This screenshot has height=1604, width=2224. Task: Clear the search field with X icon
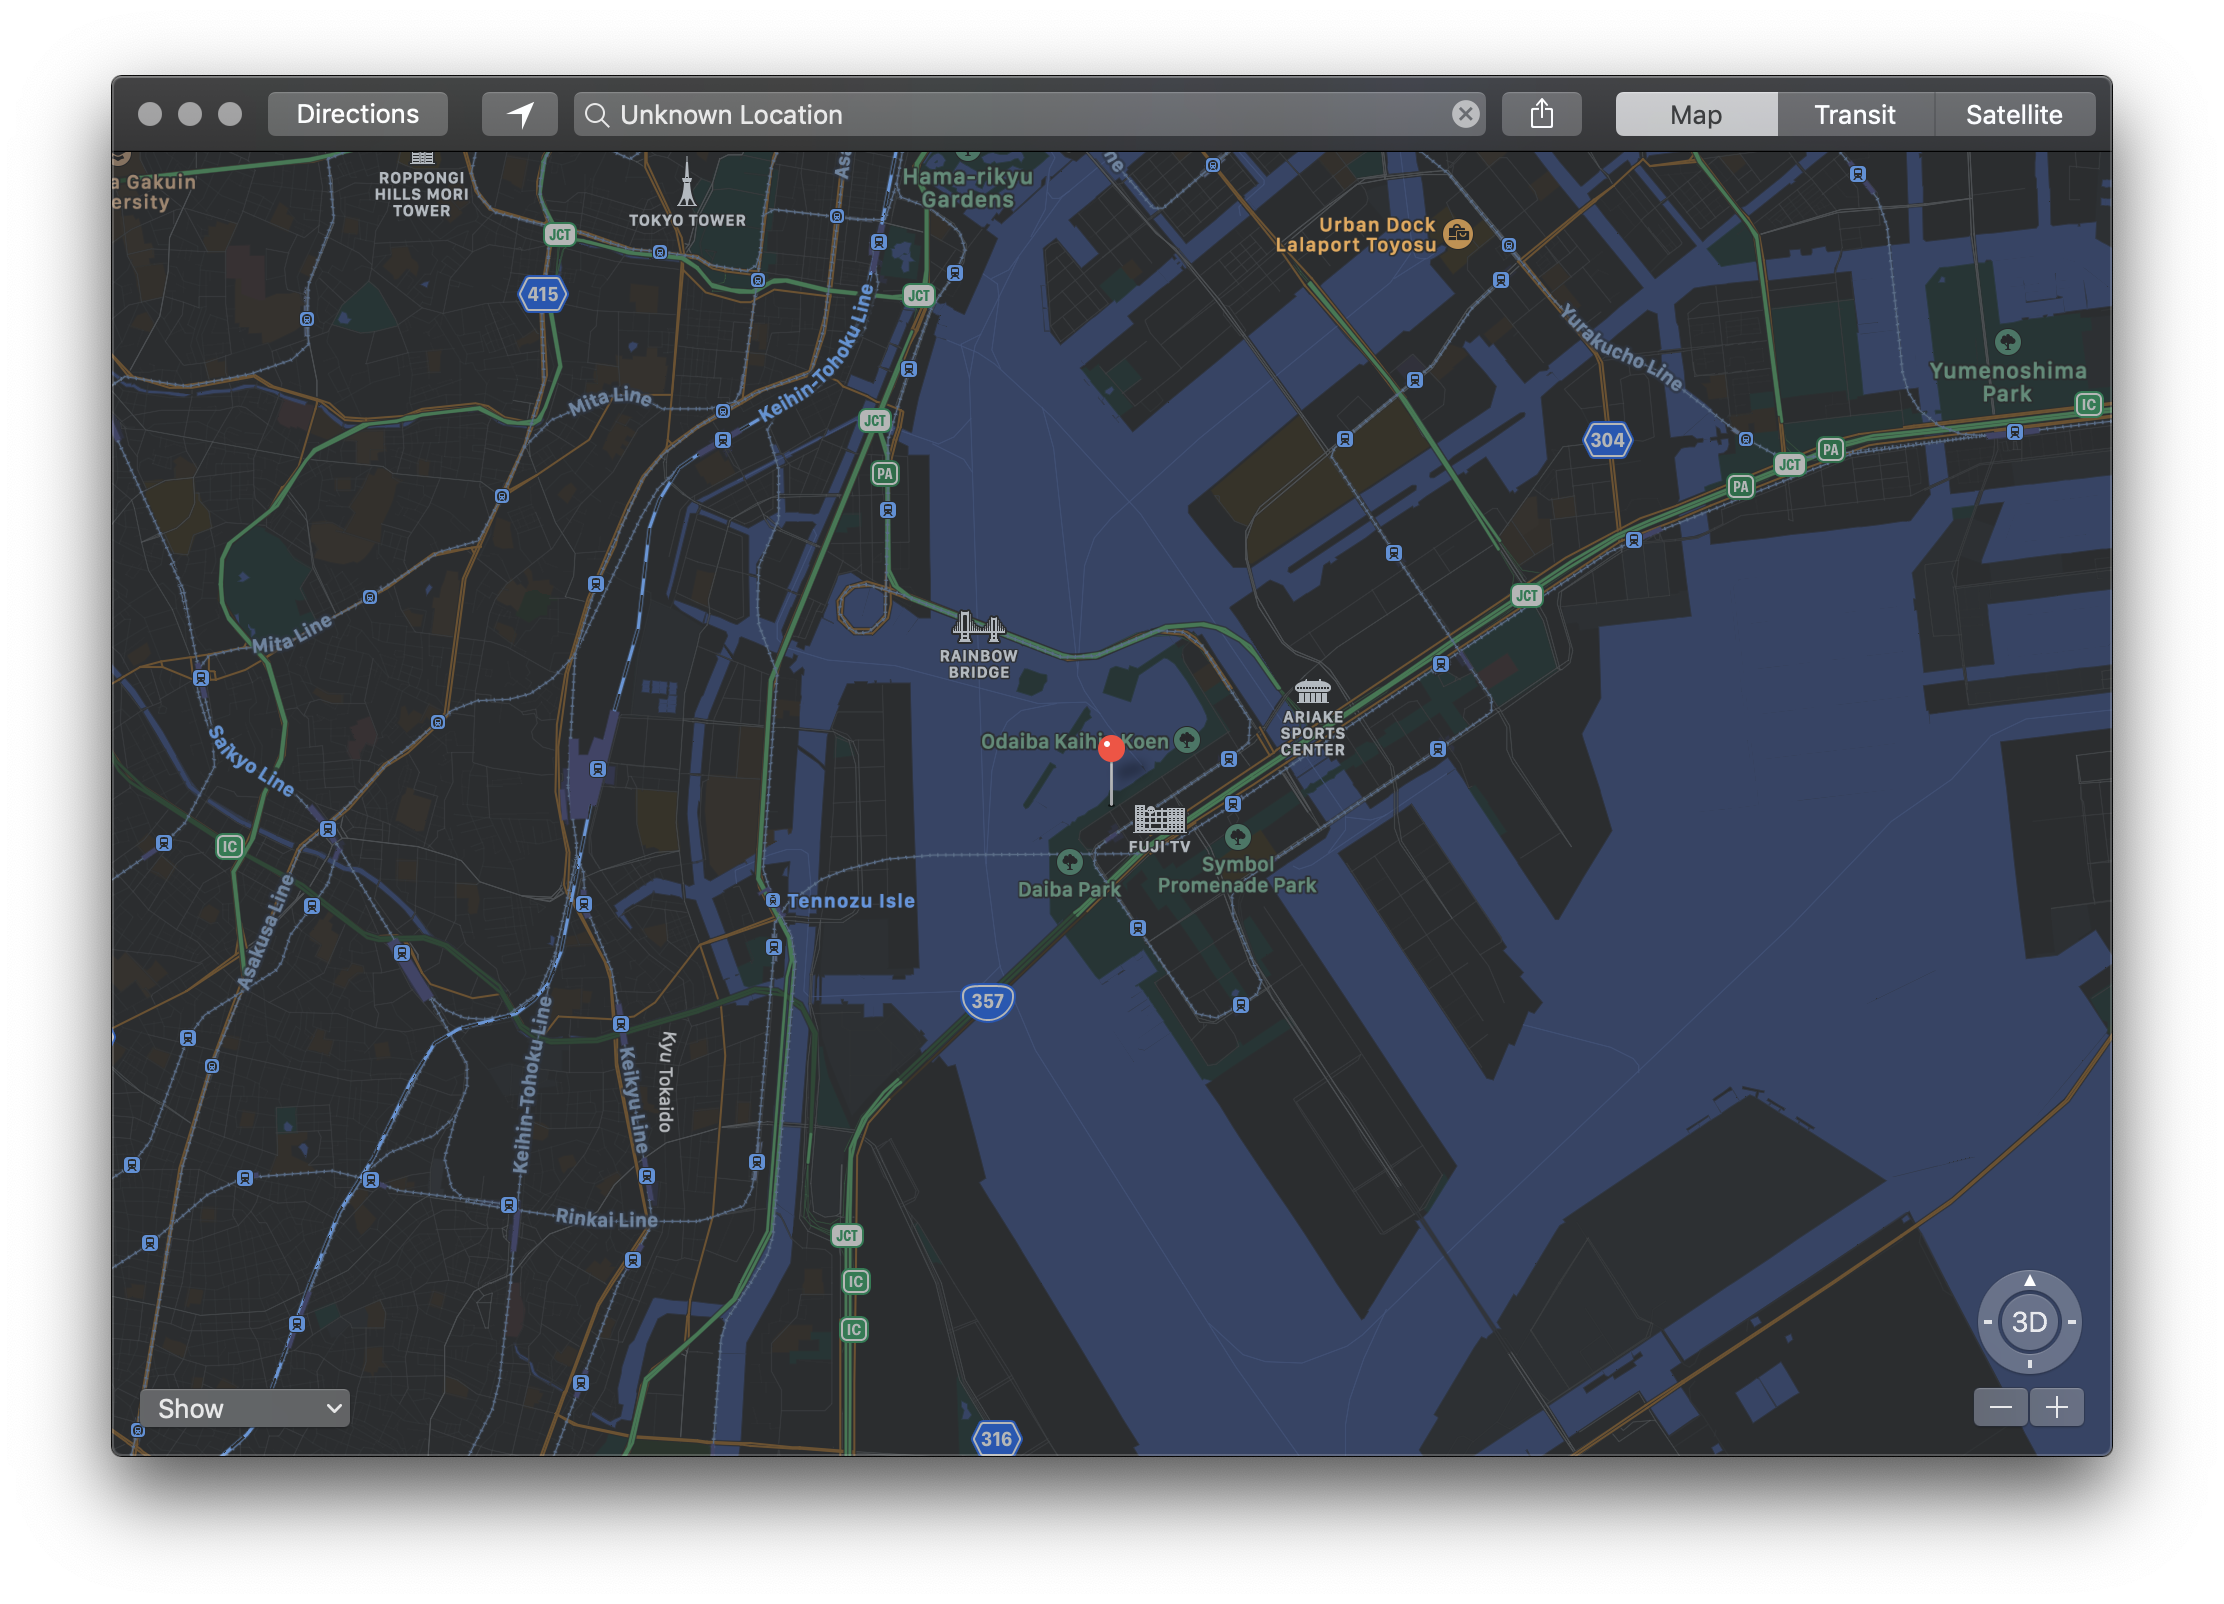pos(1465,114)
